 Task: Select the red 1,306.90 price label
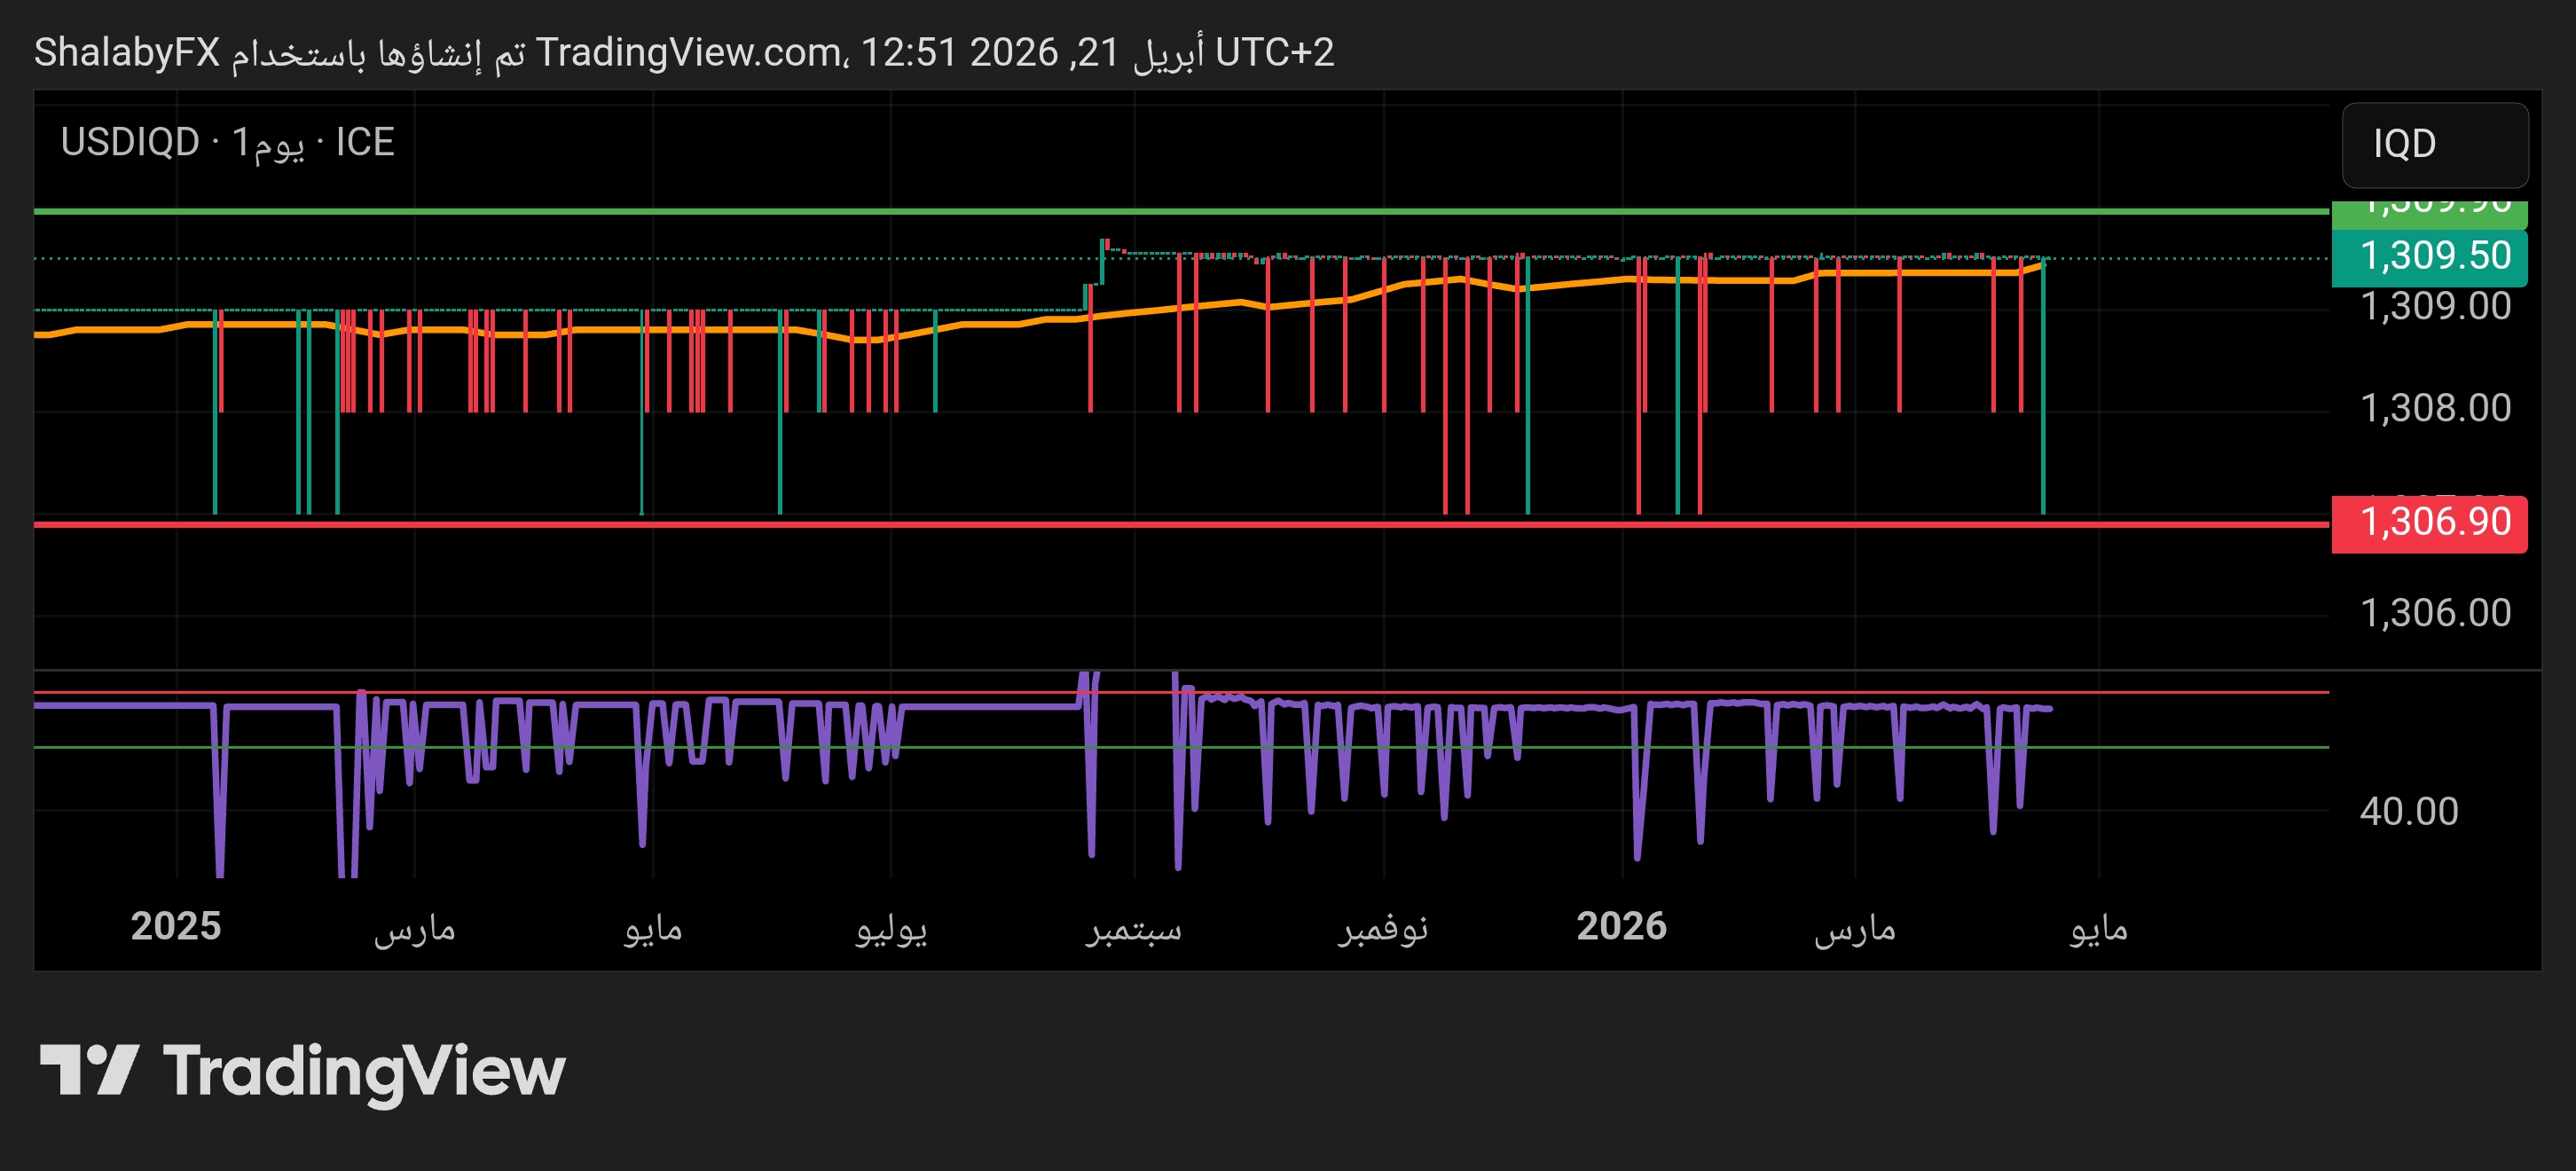point(2429,523)
